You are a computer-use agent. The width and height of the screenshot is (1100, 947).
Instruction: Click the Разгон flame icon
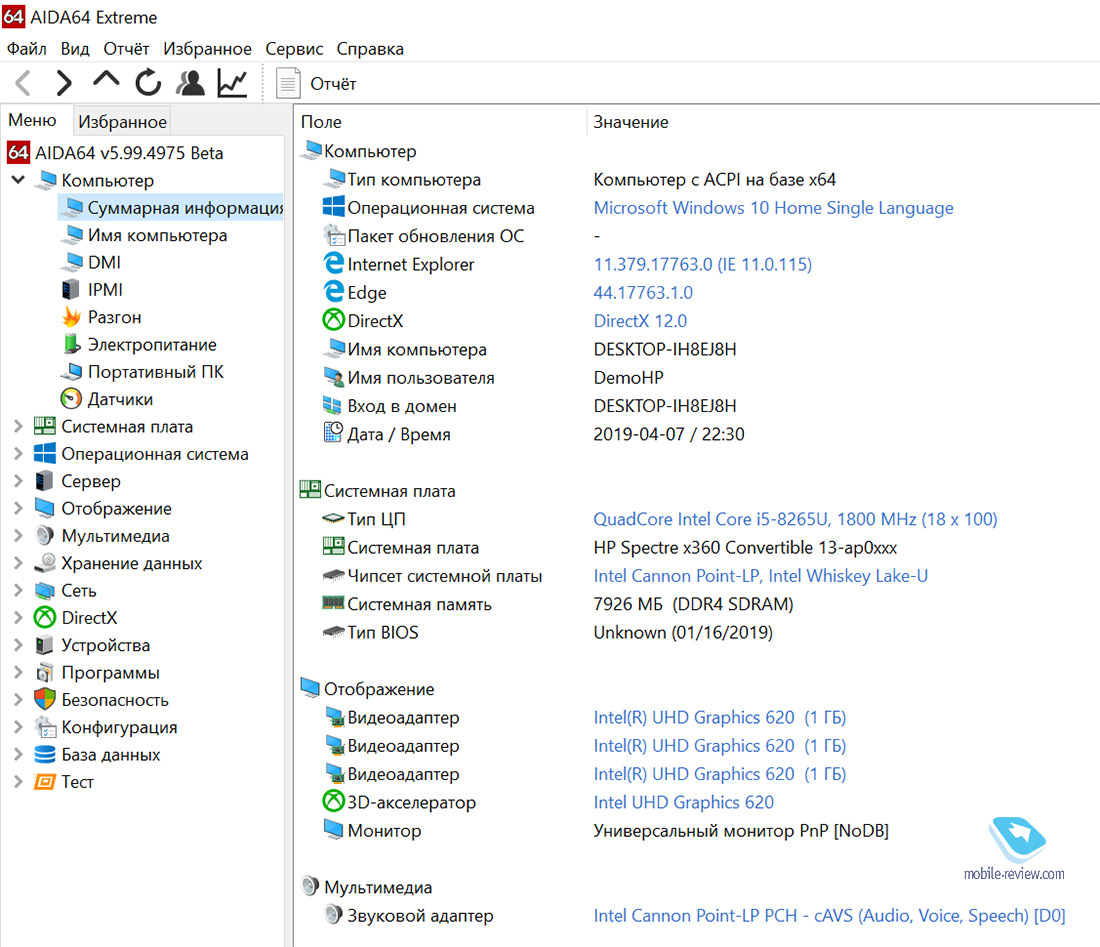(x=71, y=317)
